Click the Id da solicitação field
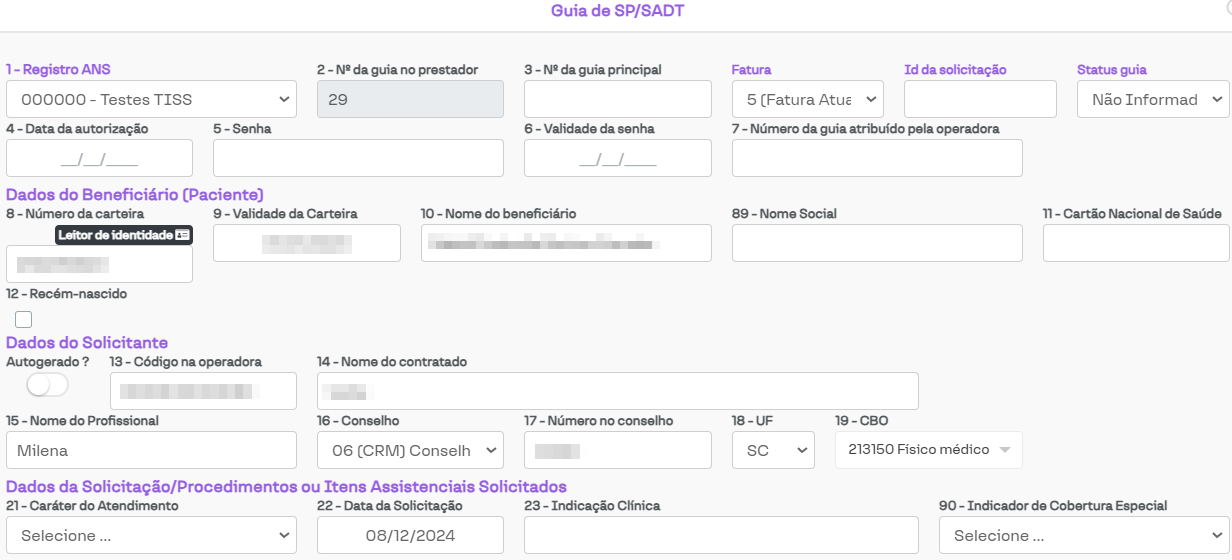 coord(980,100)
